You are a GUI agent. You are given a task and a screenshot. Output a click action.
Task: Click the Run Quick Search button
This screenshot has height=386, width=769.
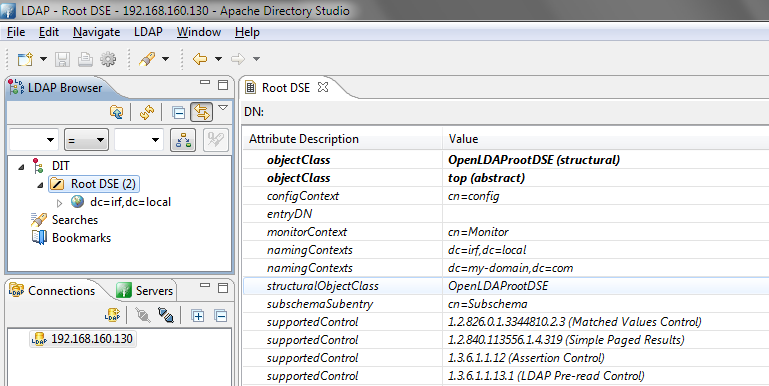(x=216, y=140)
